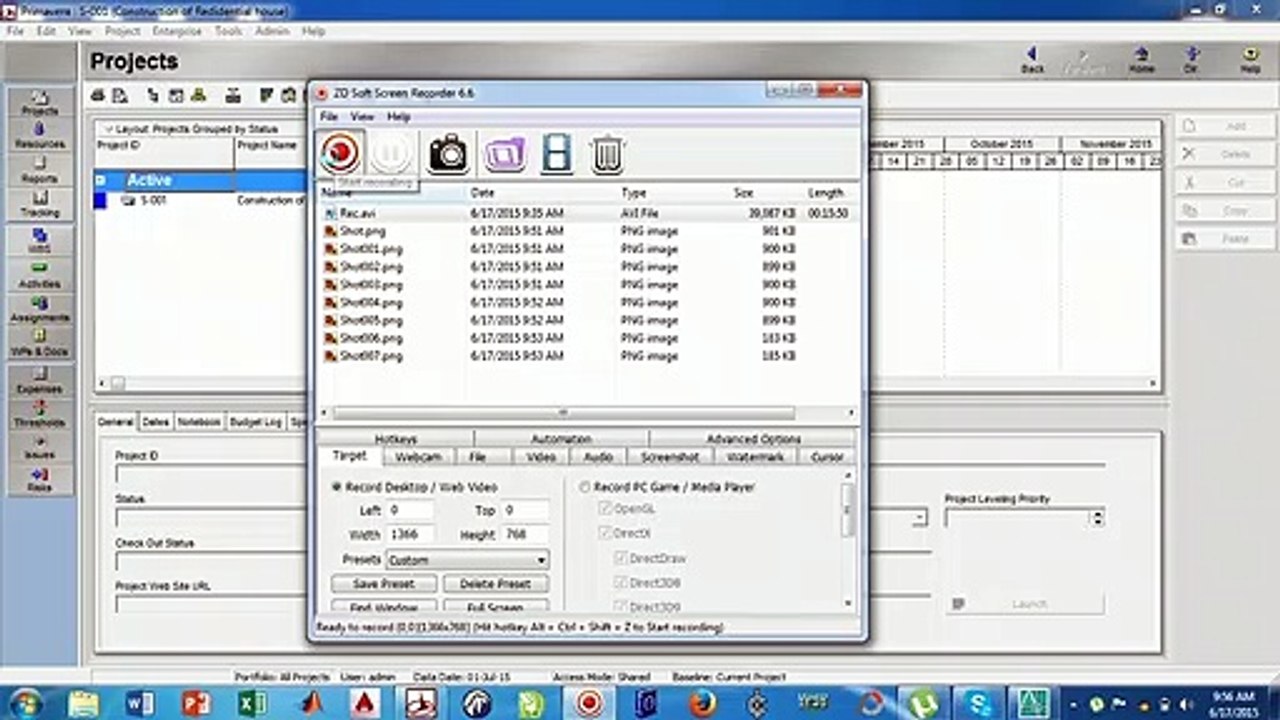1280x720 pixels.
Task: Click the Full Screen button
Action: [496, 607]
